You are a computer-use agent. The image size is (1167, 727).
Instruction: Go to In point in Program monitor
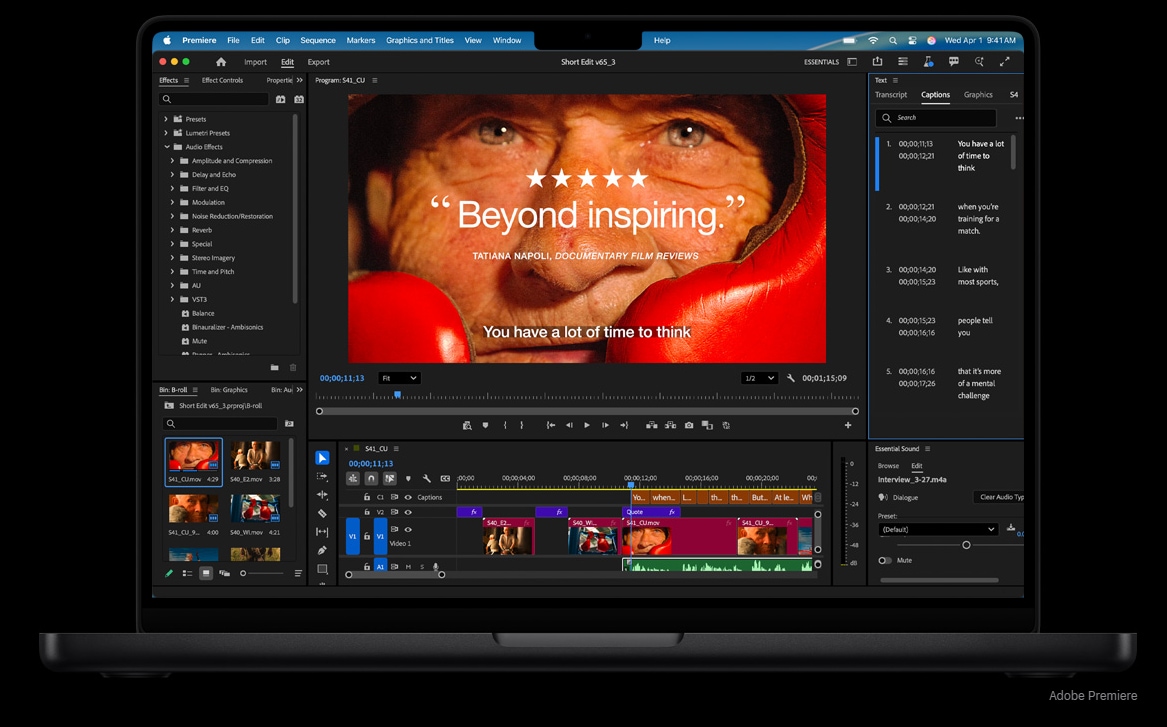pyautogui.click(x=551, y=425)
